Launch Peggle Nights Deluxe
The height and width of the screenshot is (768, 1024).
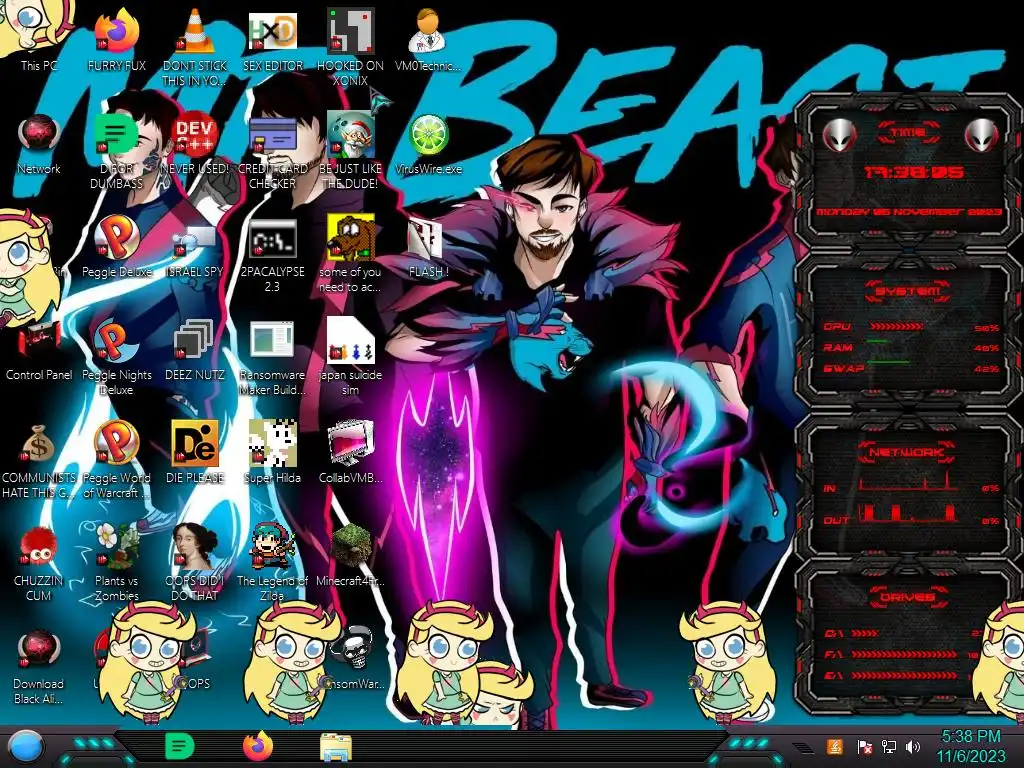pos(117,357)
